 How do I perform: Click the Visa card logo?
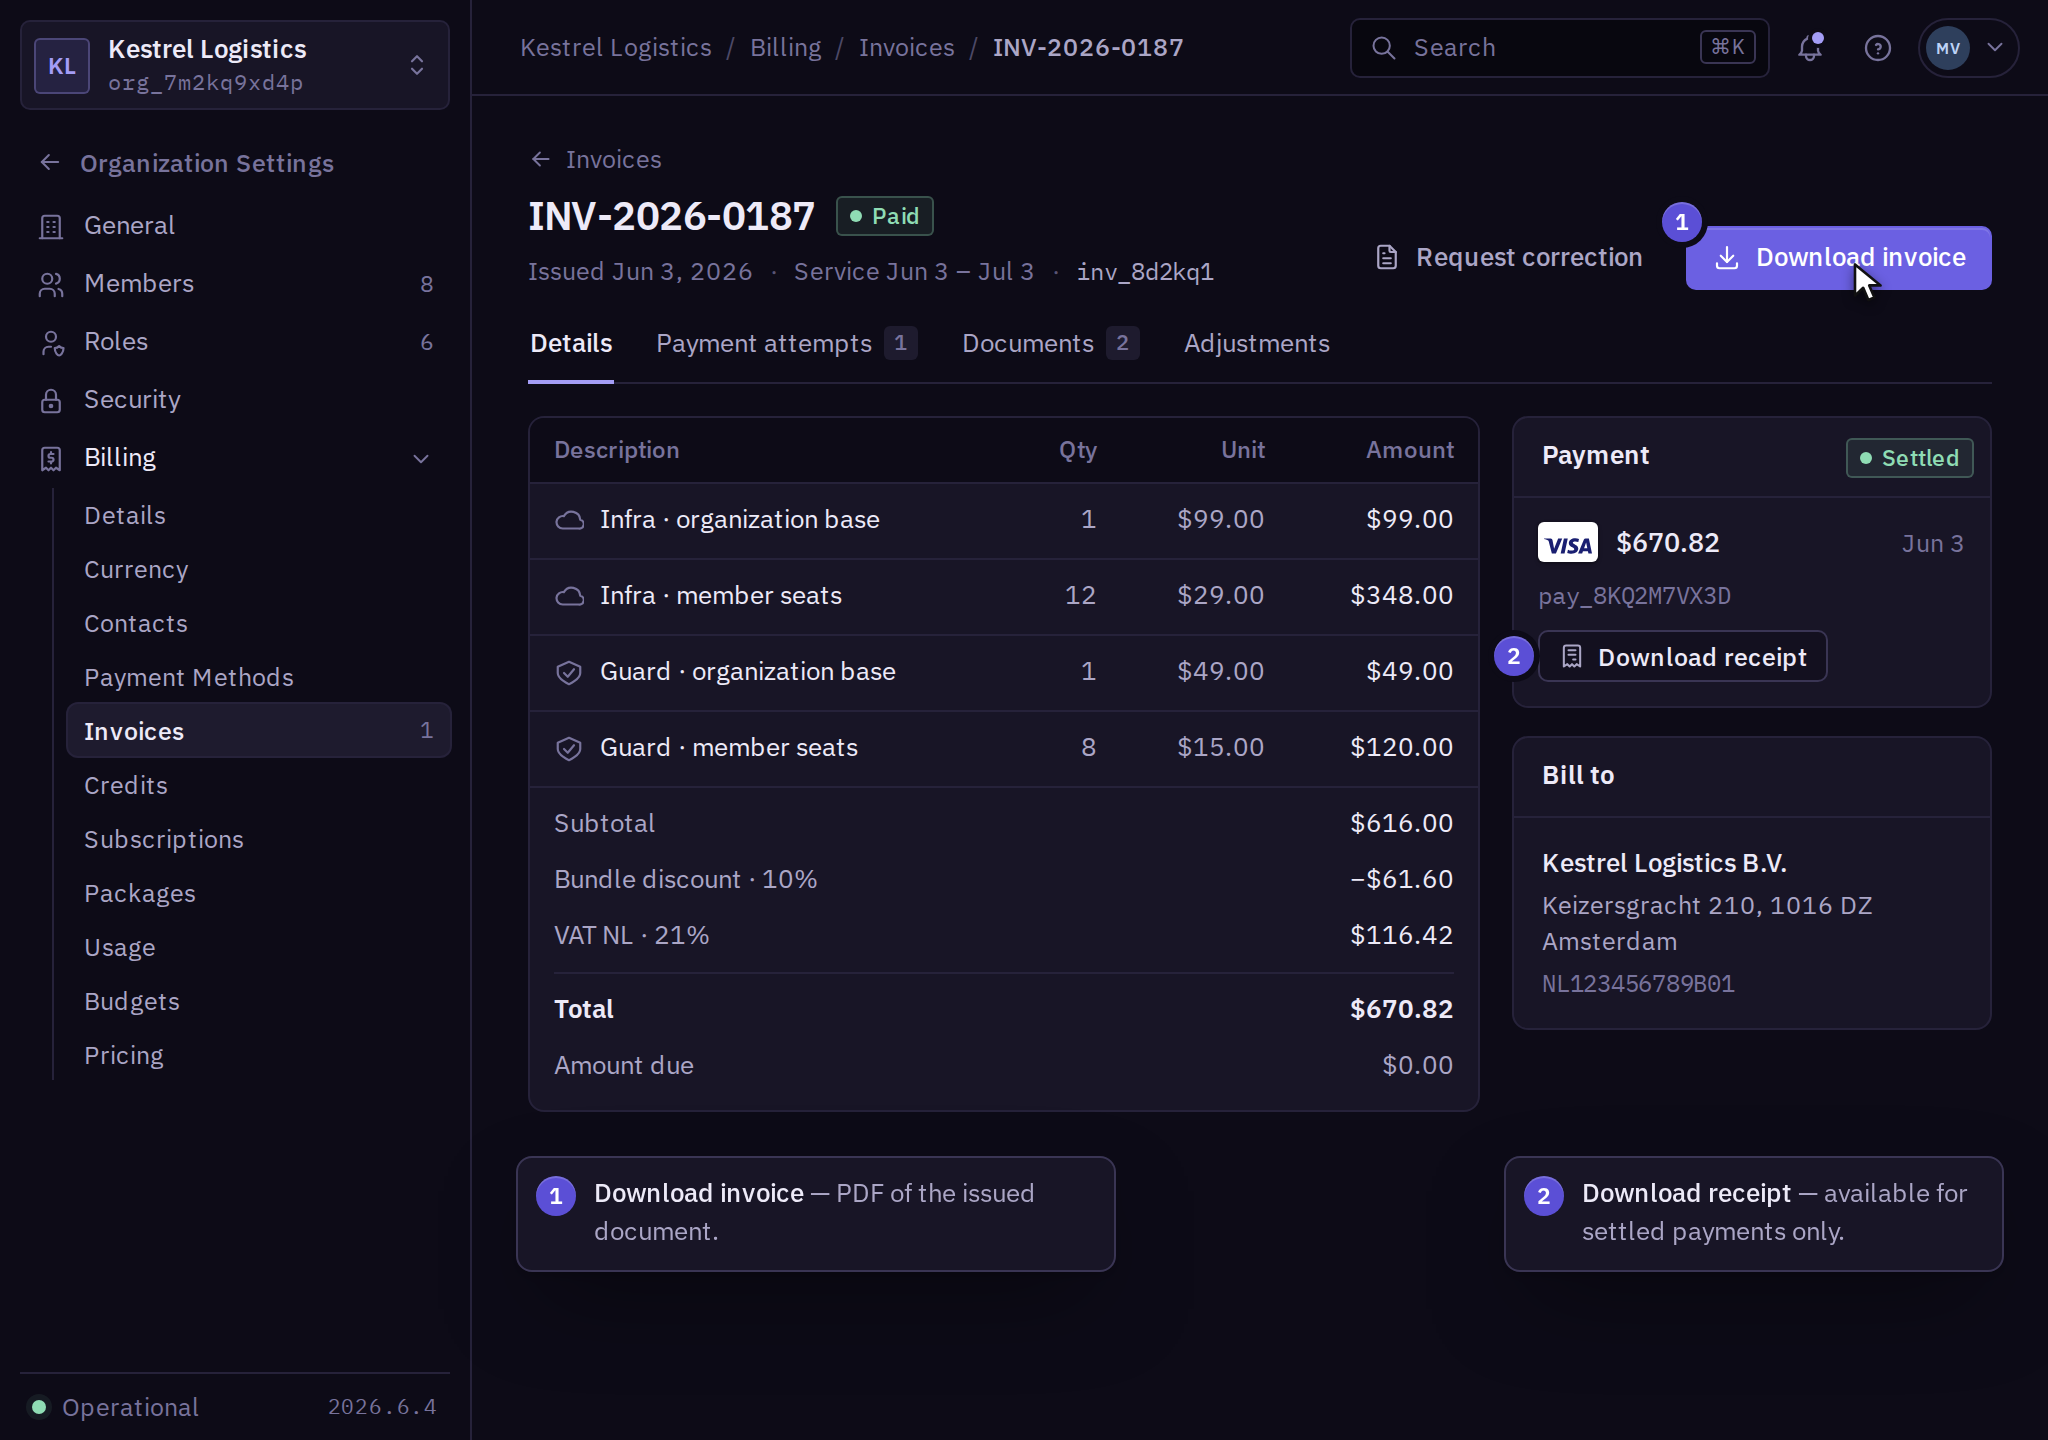point(1568,543)
